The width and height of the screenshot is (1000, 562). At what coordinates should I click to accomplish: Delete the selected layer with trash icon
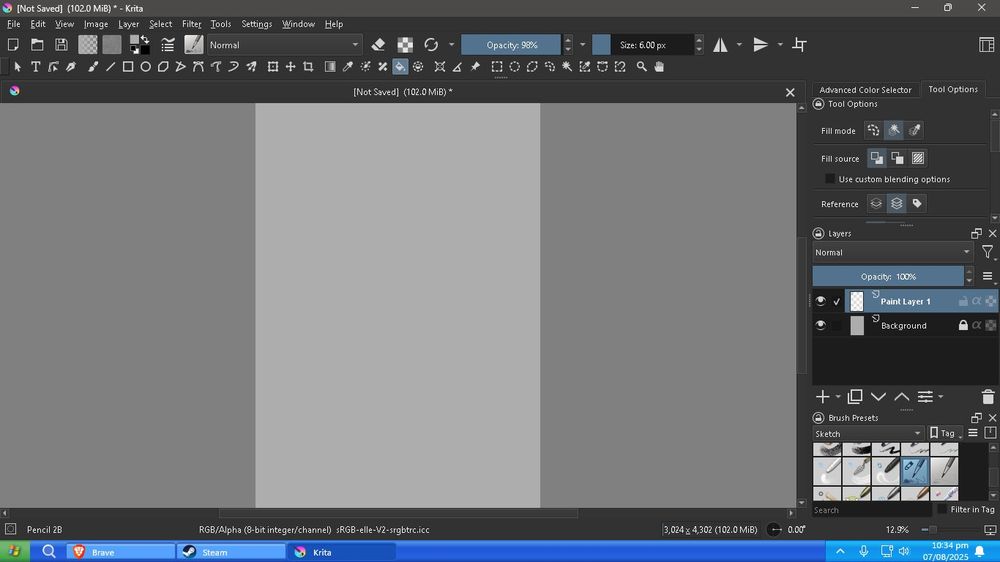click(987, 397)
